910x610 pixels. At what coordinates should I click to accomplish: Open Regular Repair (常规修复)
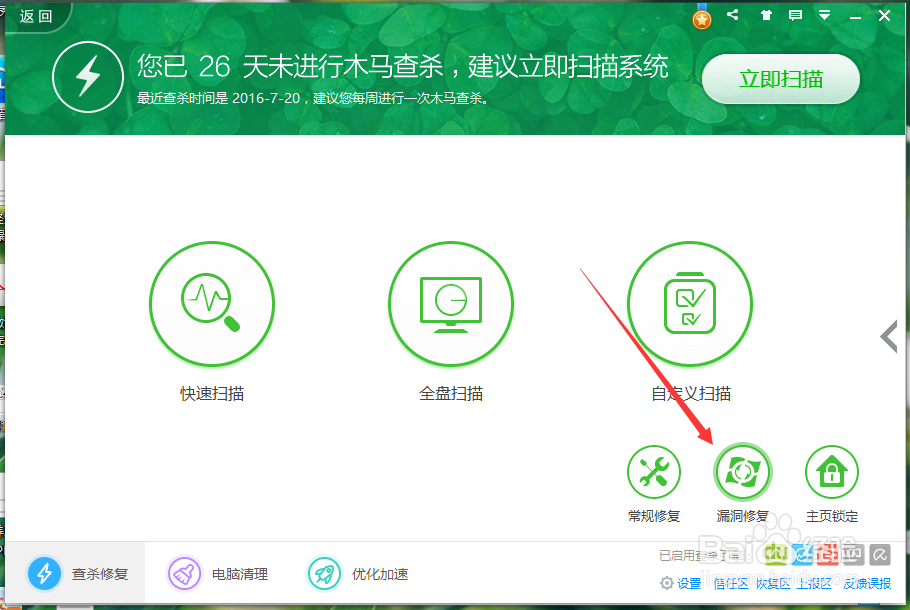click(654, 471)
